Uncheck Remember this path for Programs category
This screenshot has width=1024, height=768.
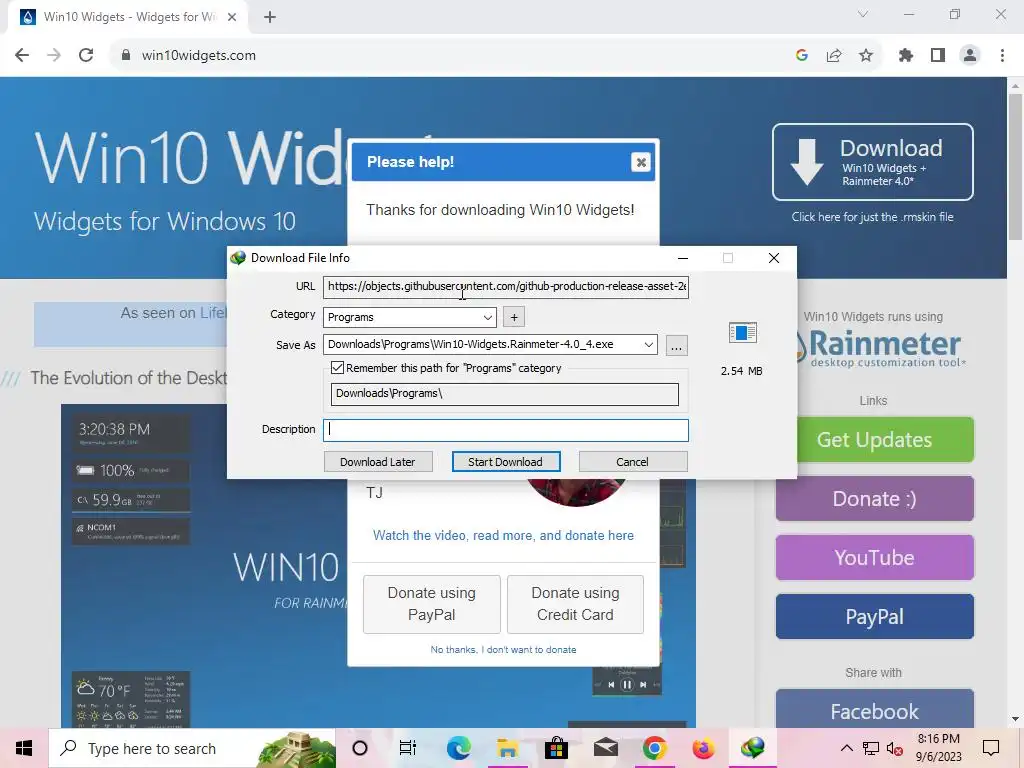click(x=337, y=368)
